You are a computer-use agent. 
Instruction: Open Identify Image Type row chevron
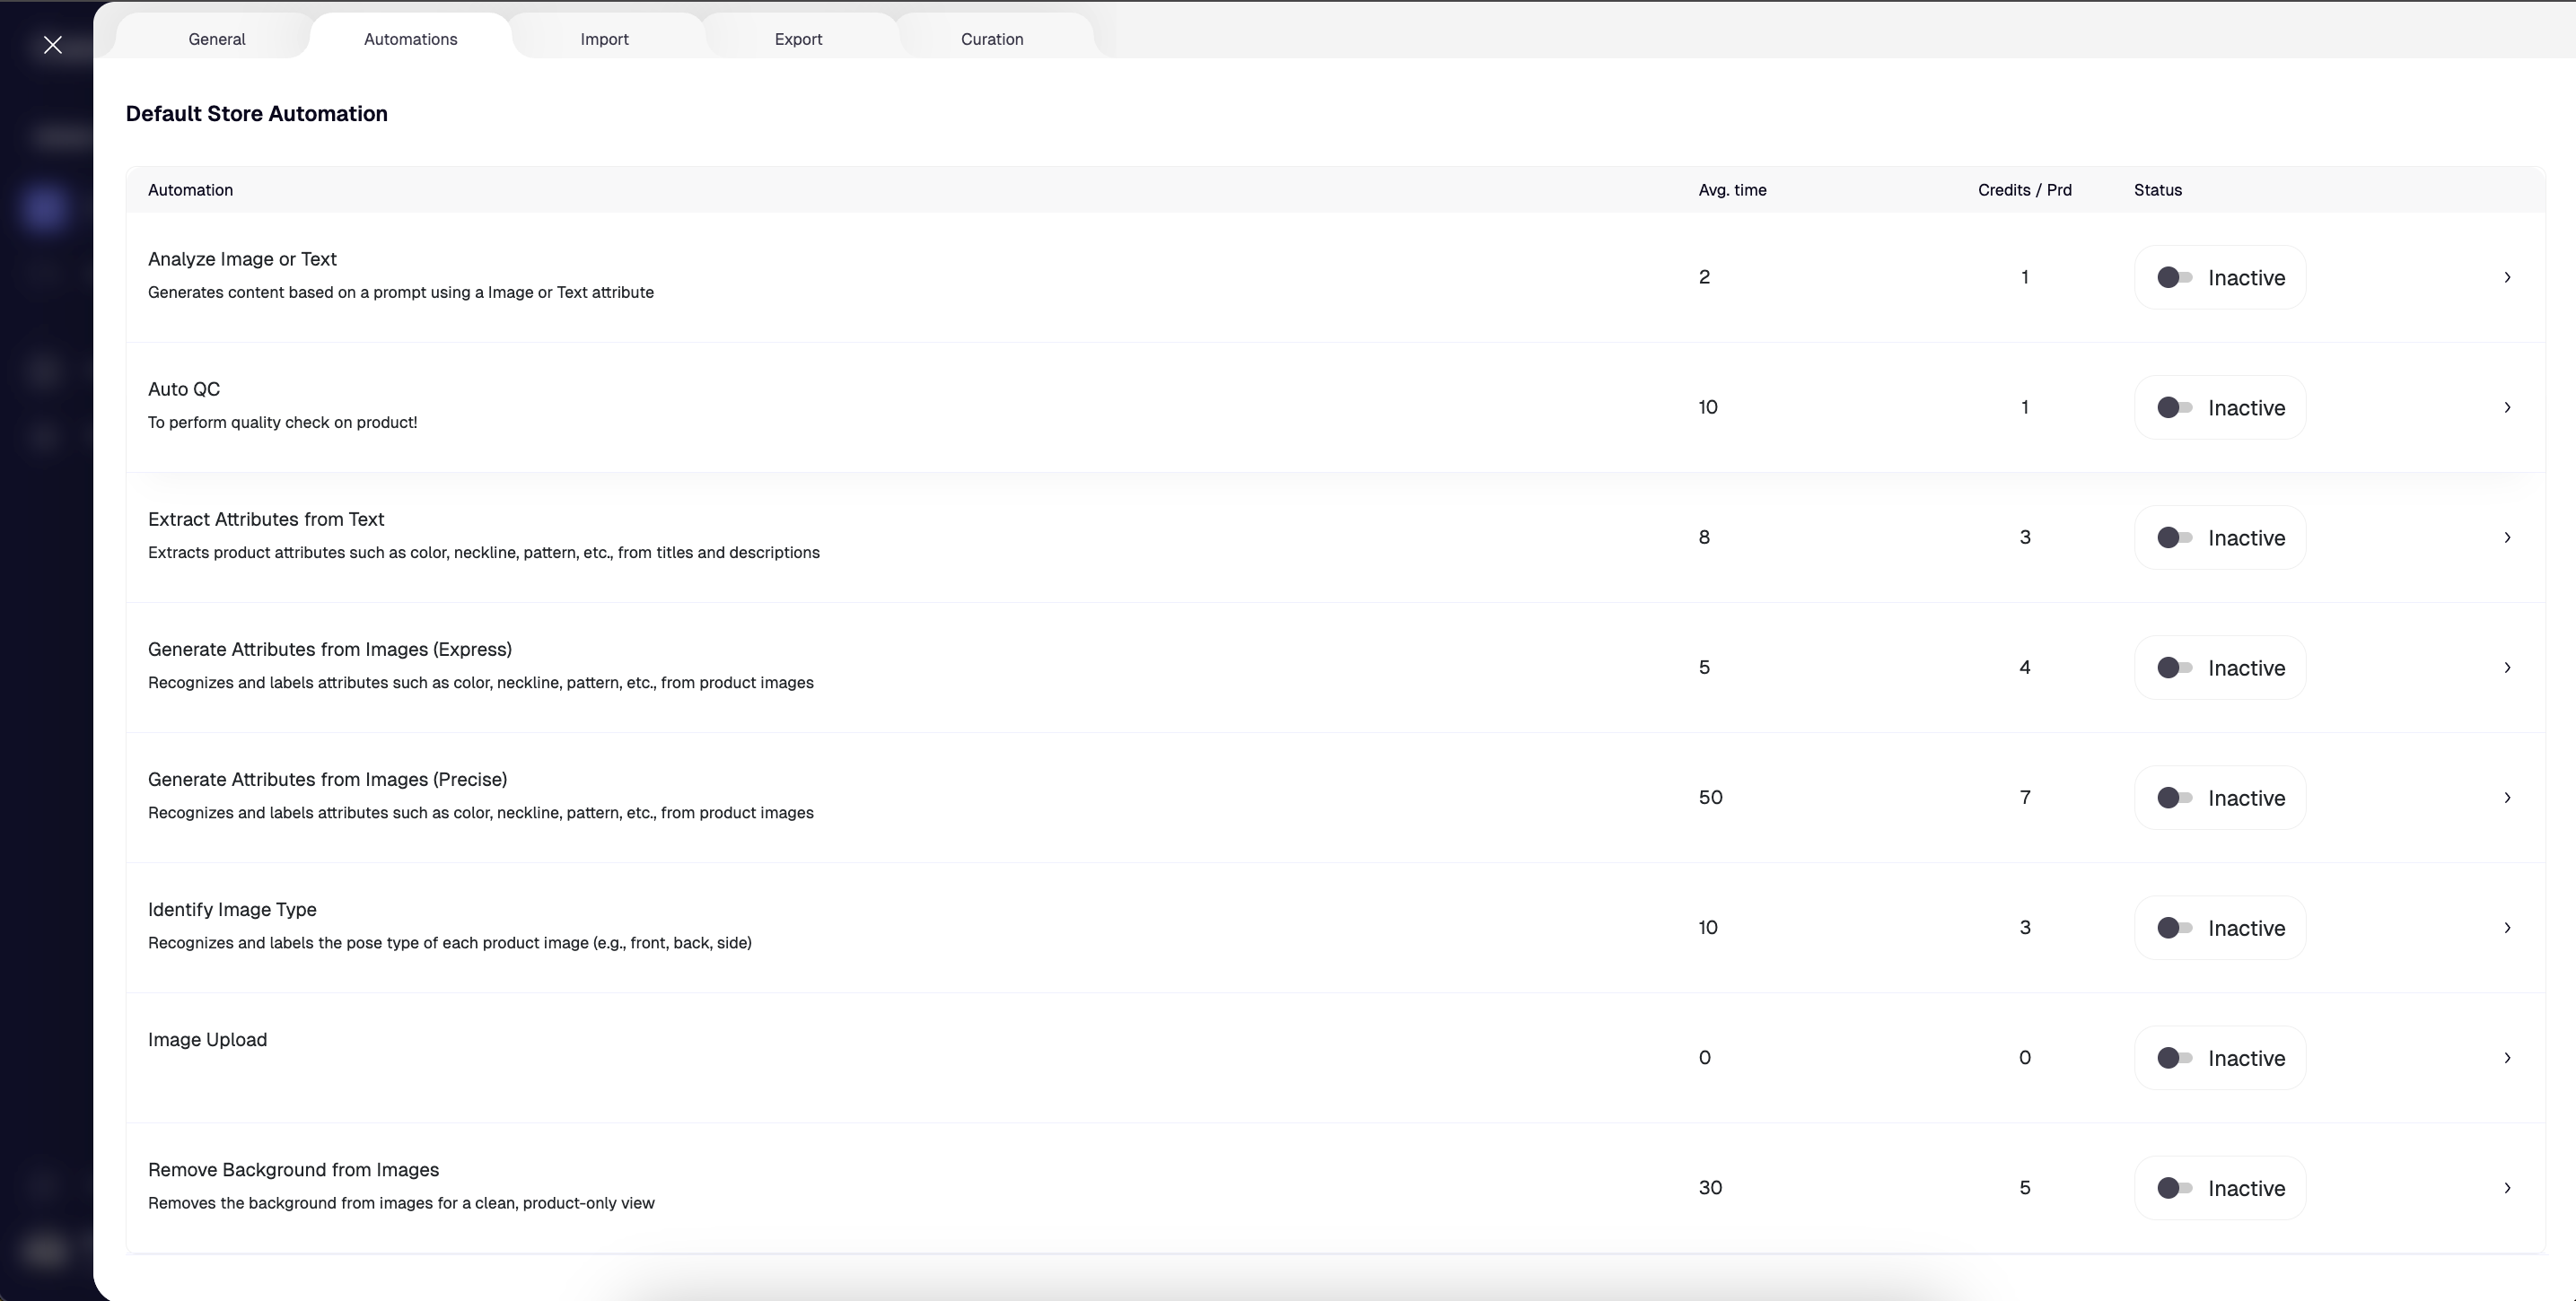click(2507, 927)
